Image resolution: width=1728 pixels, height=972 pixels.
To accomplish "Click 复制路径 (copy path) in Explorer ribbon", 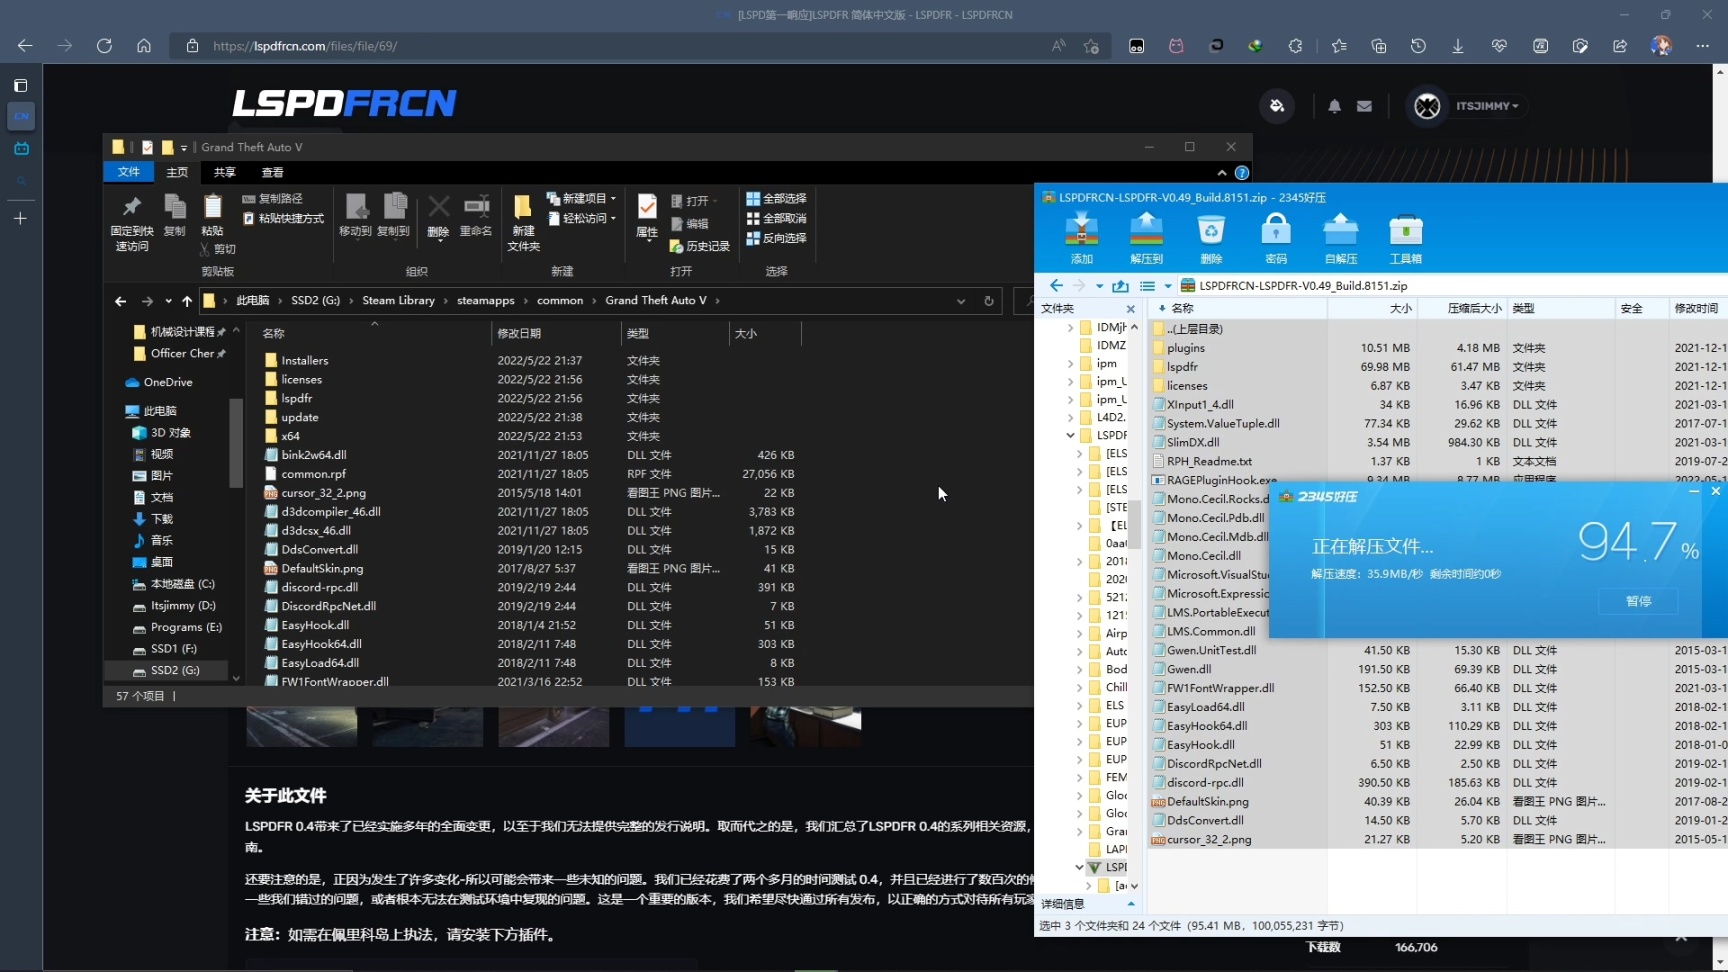I will pyautogui.click(x=272, y=199).
